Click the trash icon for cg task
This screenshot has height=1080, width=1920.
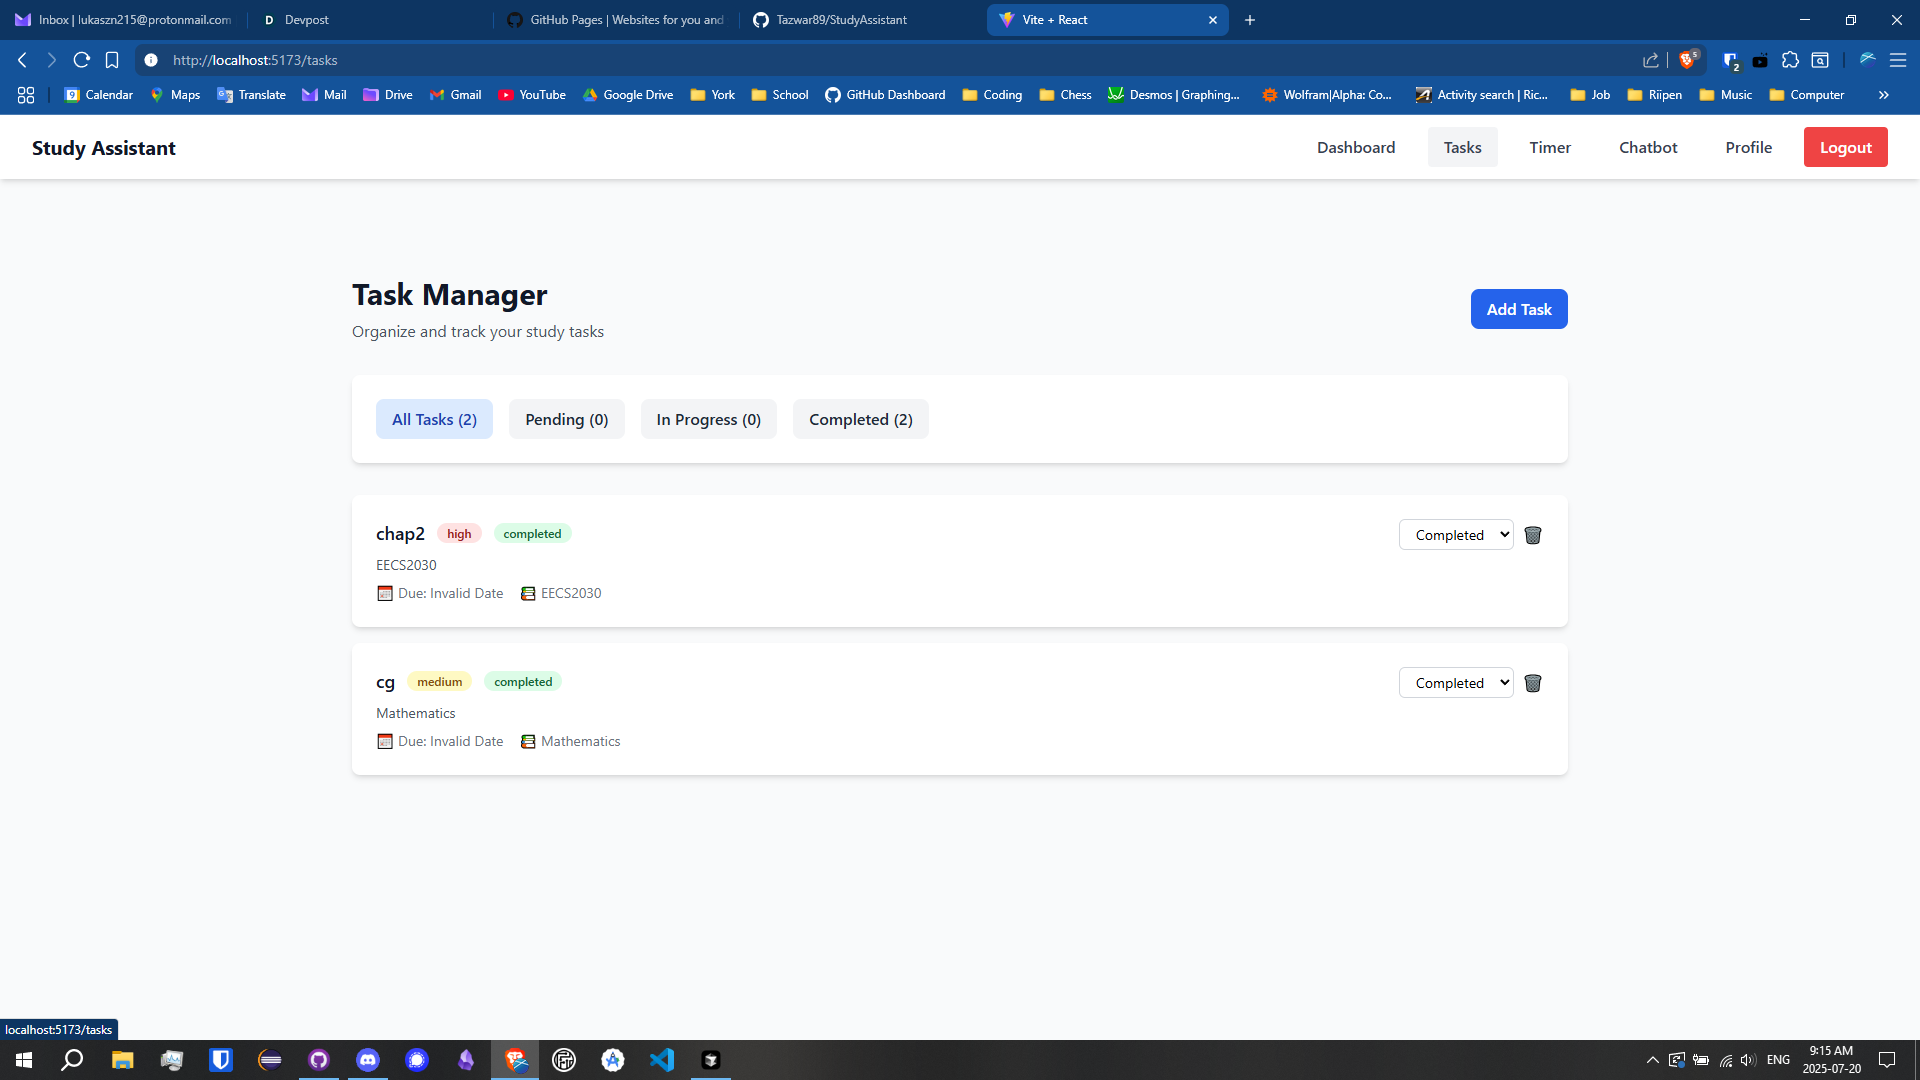(x=1532, y=683)
